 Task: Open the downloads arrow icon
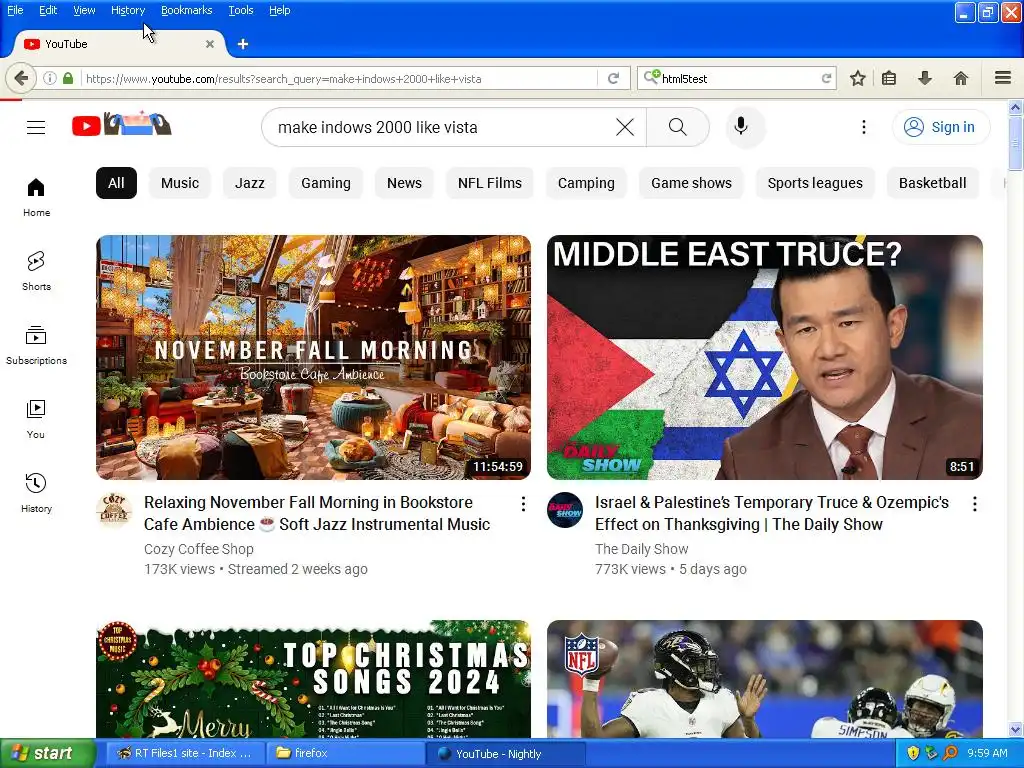[925, 78]
